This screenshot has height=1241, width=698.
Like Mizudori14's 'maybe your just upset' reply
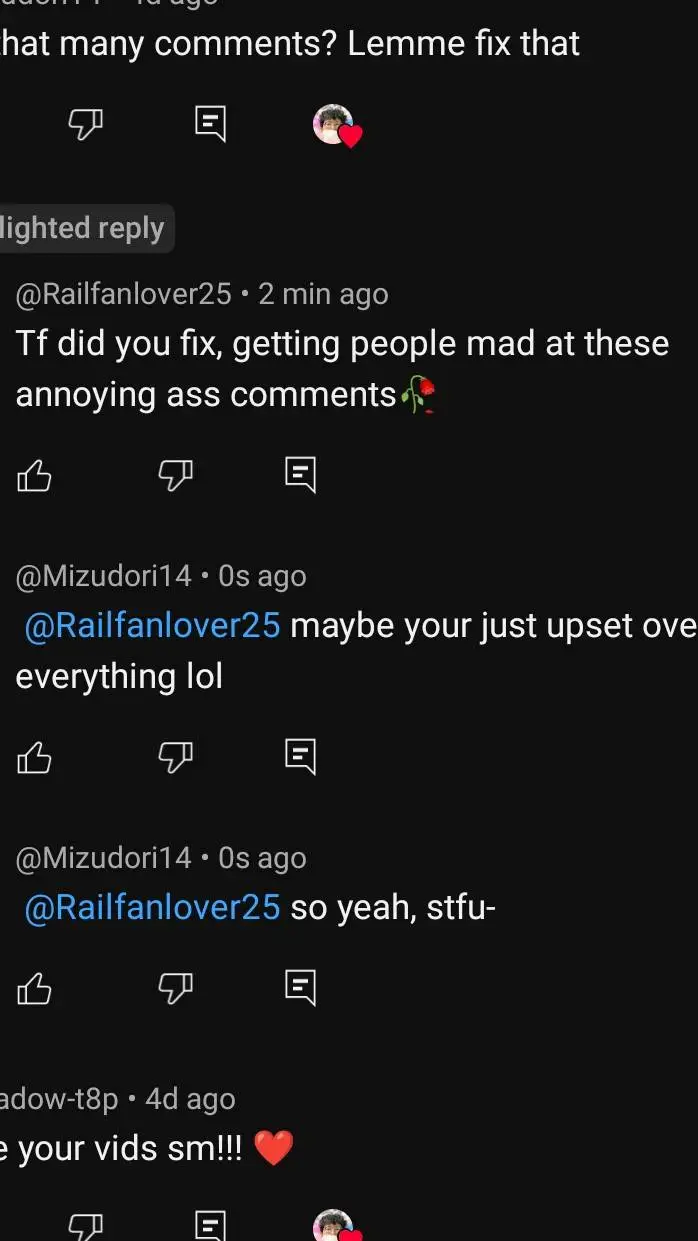pyautogui.click(x=34, y=758)
